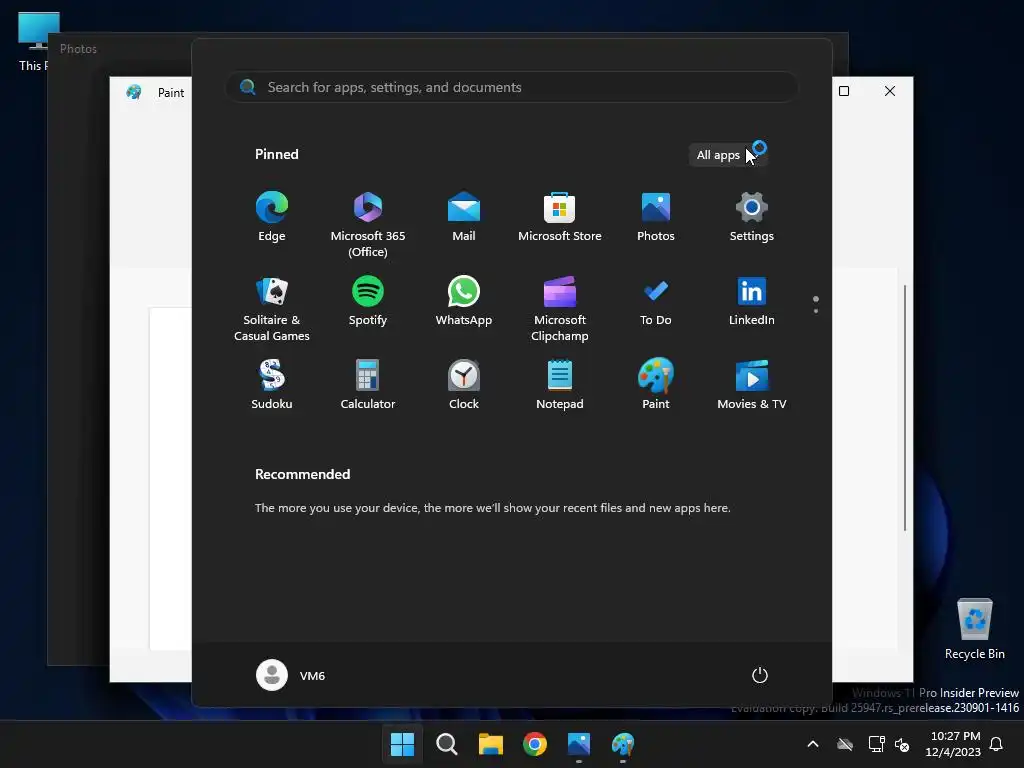Click the power button in Start menu
The width and height of the screenshot is (1024, 768).
coord(760,675)
